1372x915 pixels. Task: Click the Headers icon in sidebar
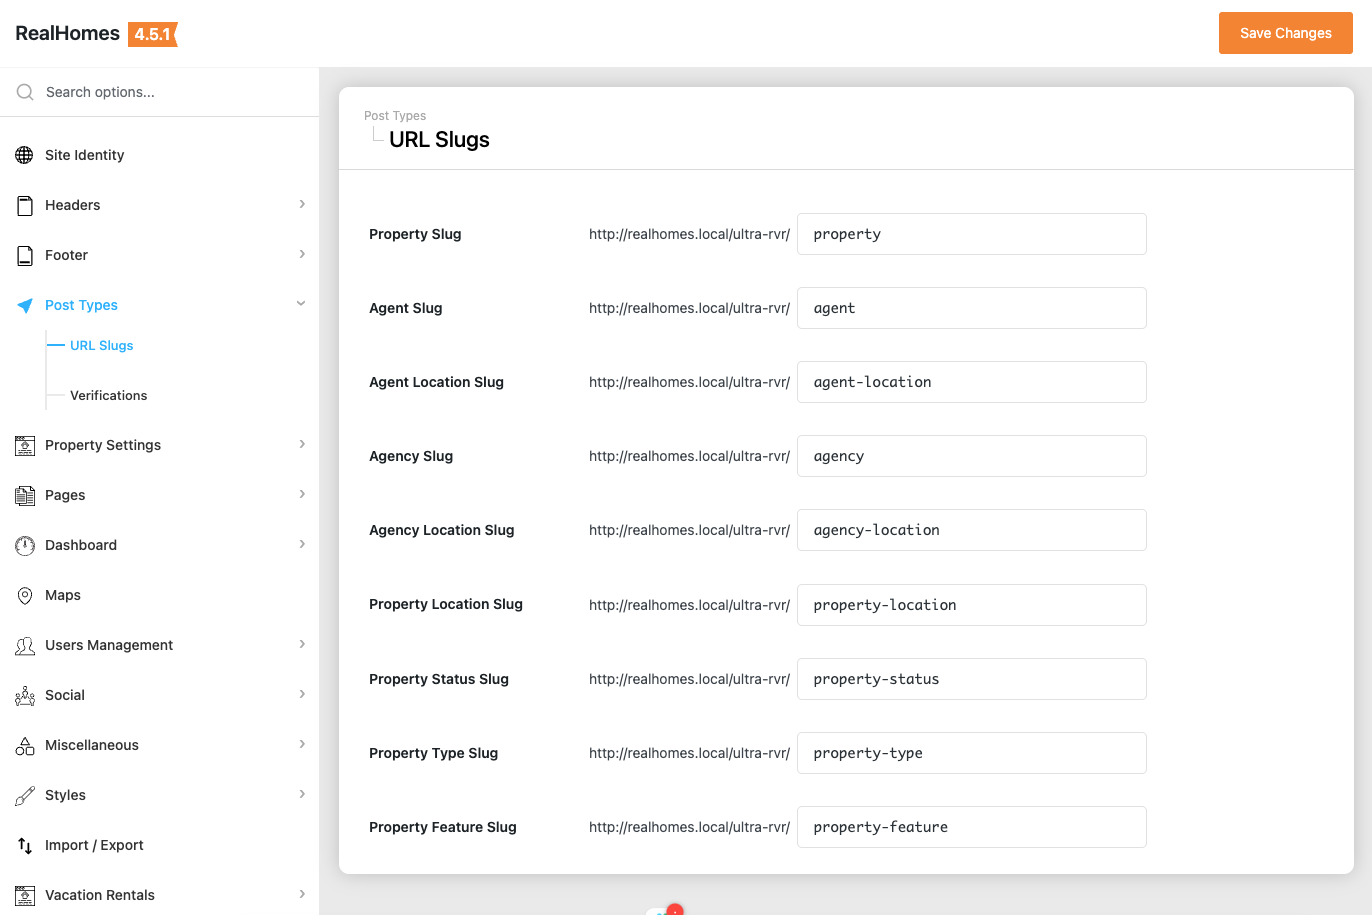25,205
